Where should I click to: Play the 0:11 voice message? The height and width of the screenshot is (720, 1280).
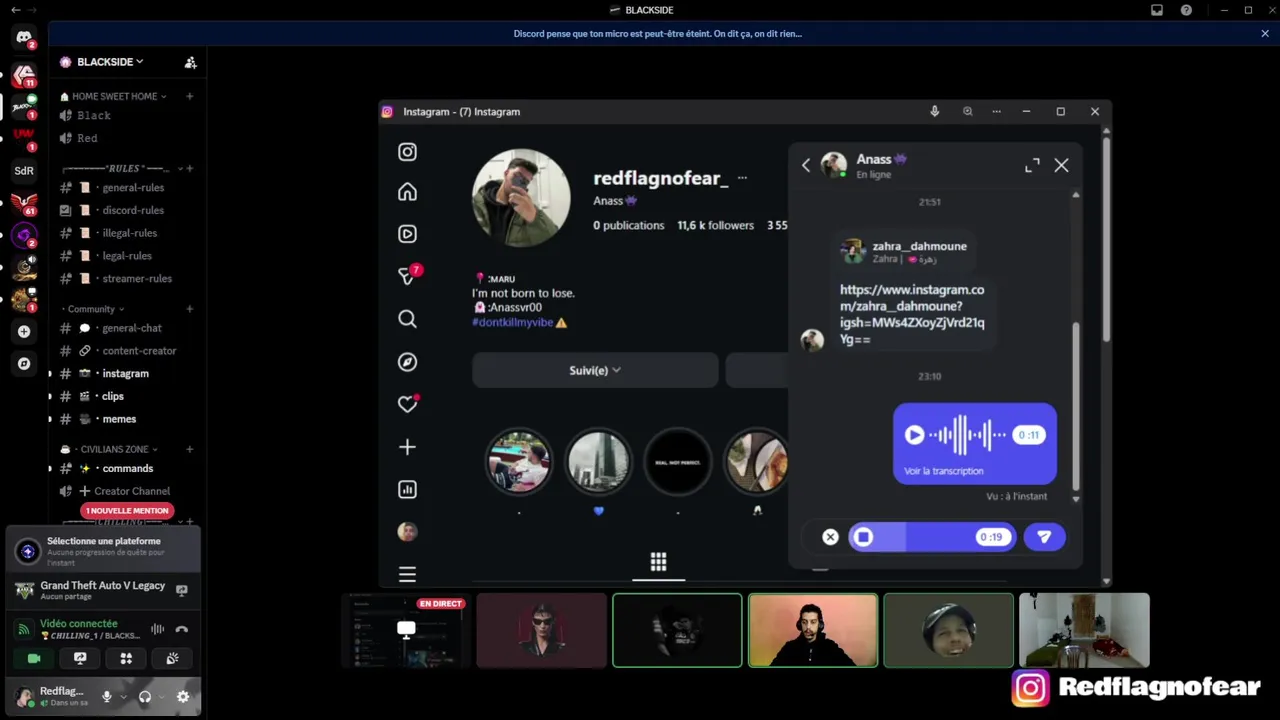coord(914,435)
